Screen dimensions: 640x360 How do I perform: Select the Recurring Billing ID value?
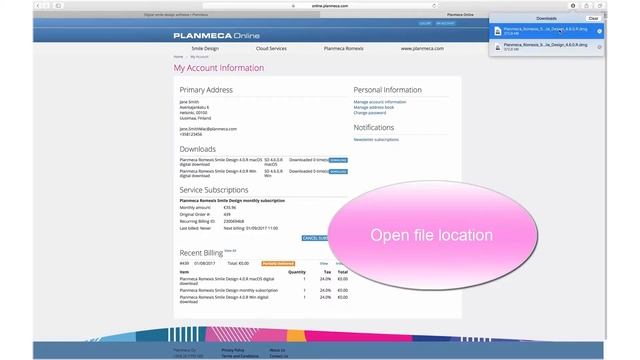click(234, 221)
